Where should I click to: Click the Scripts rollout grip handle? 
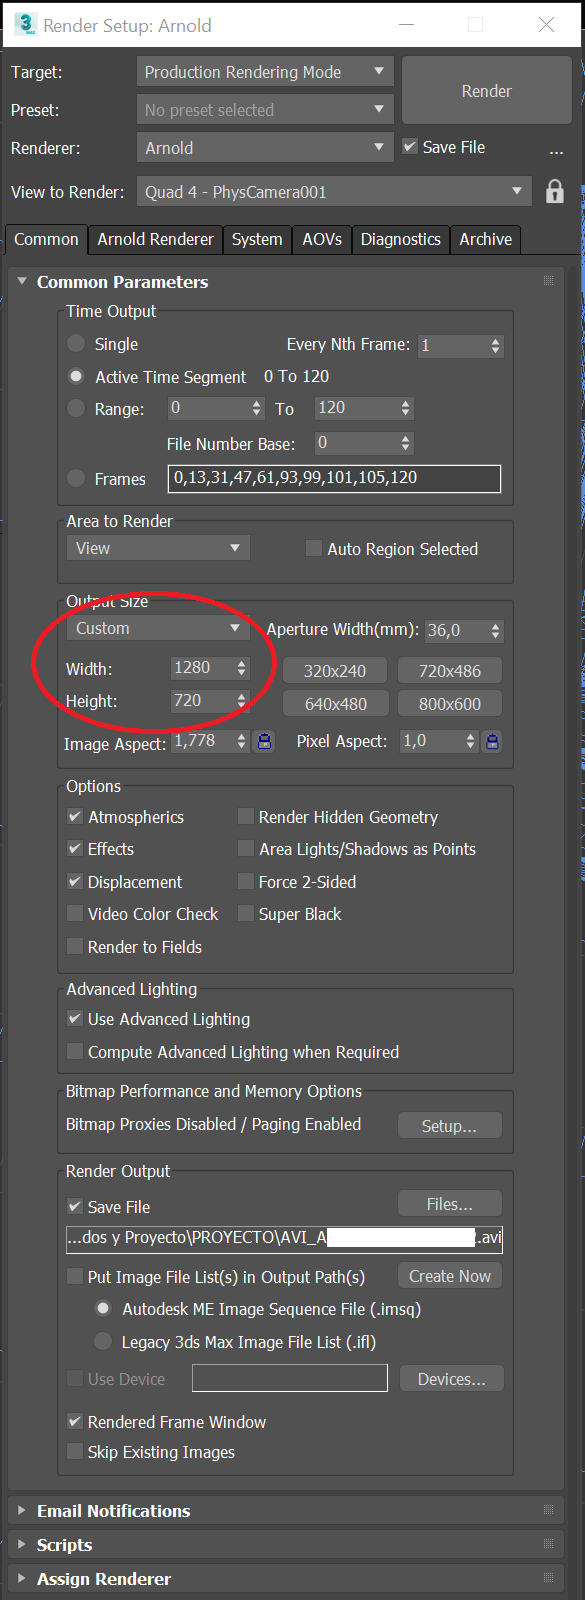[x=548, y=1544]
